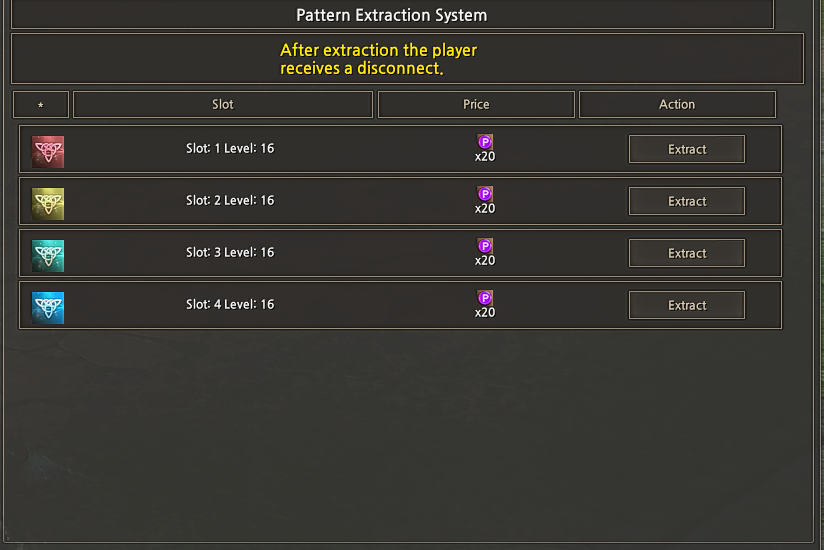Click the purple coin icon in Slot 2 row
Image resolution: width=824 pixels, height=550 pixels.
click(485, 194)
